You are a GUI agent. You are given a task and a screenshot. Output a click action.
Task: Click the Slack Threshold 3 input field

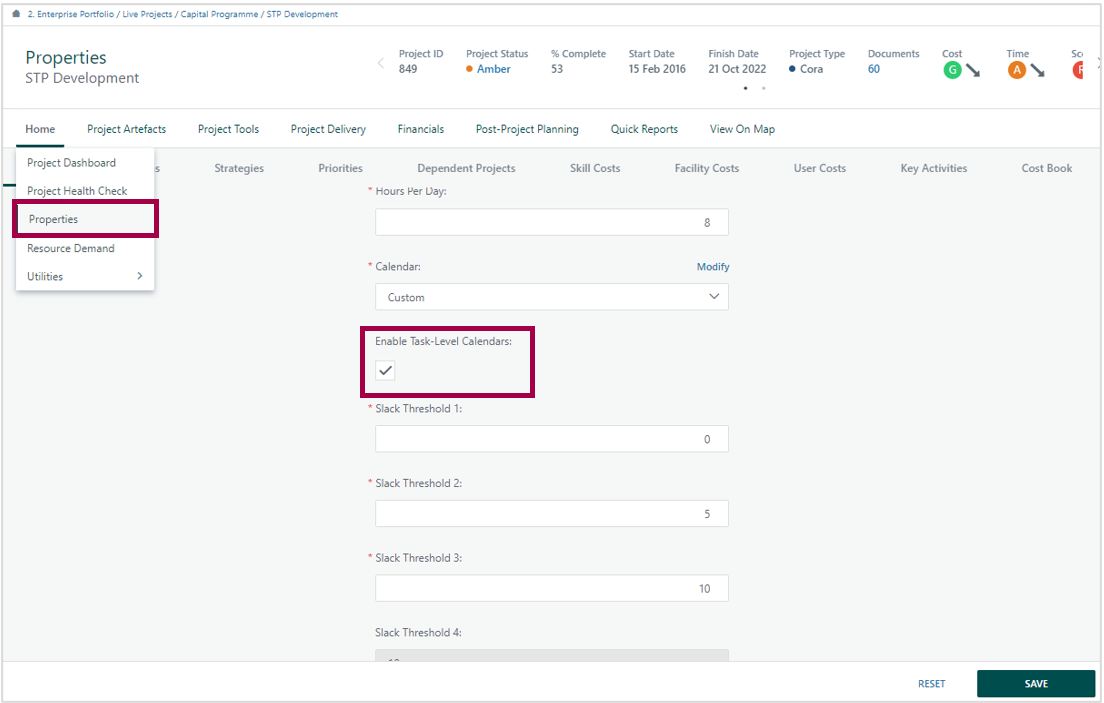pyautogui.click(x=551, y=588)
